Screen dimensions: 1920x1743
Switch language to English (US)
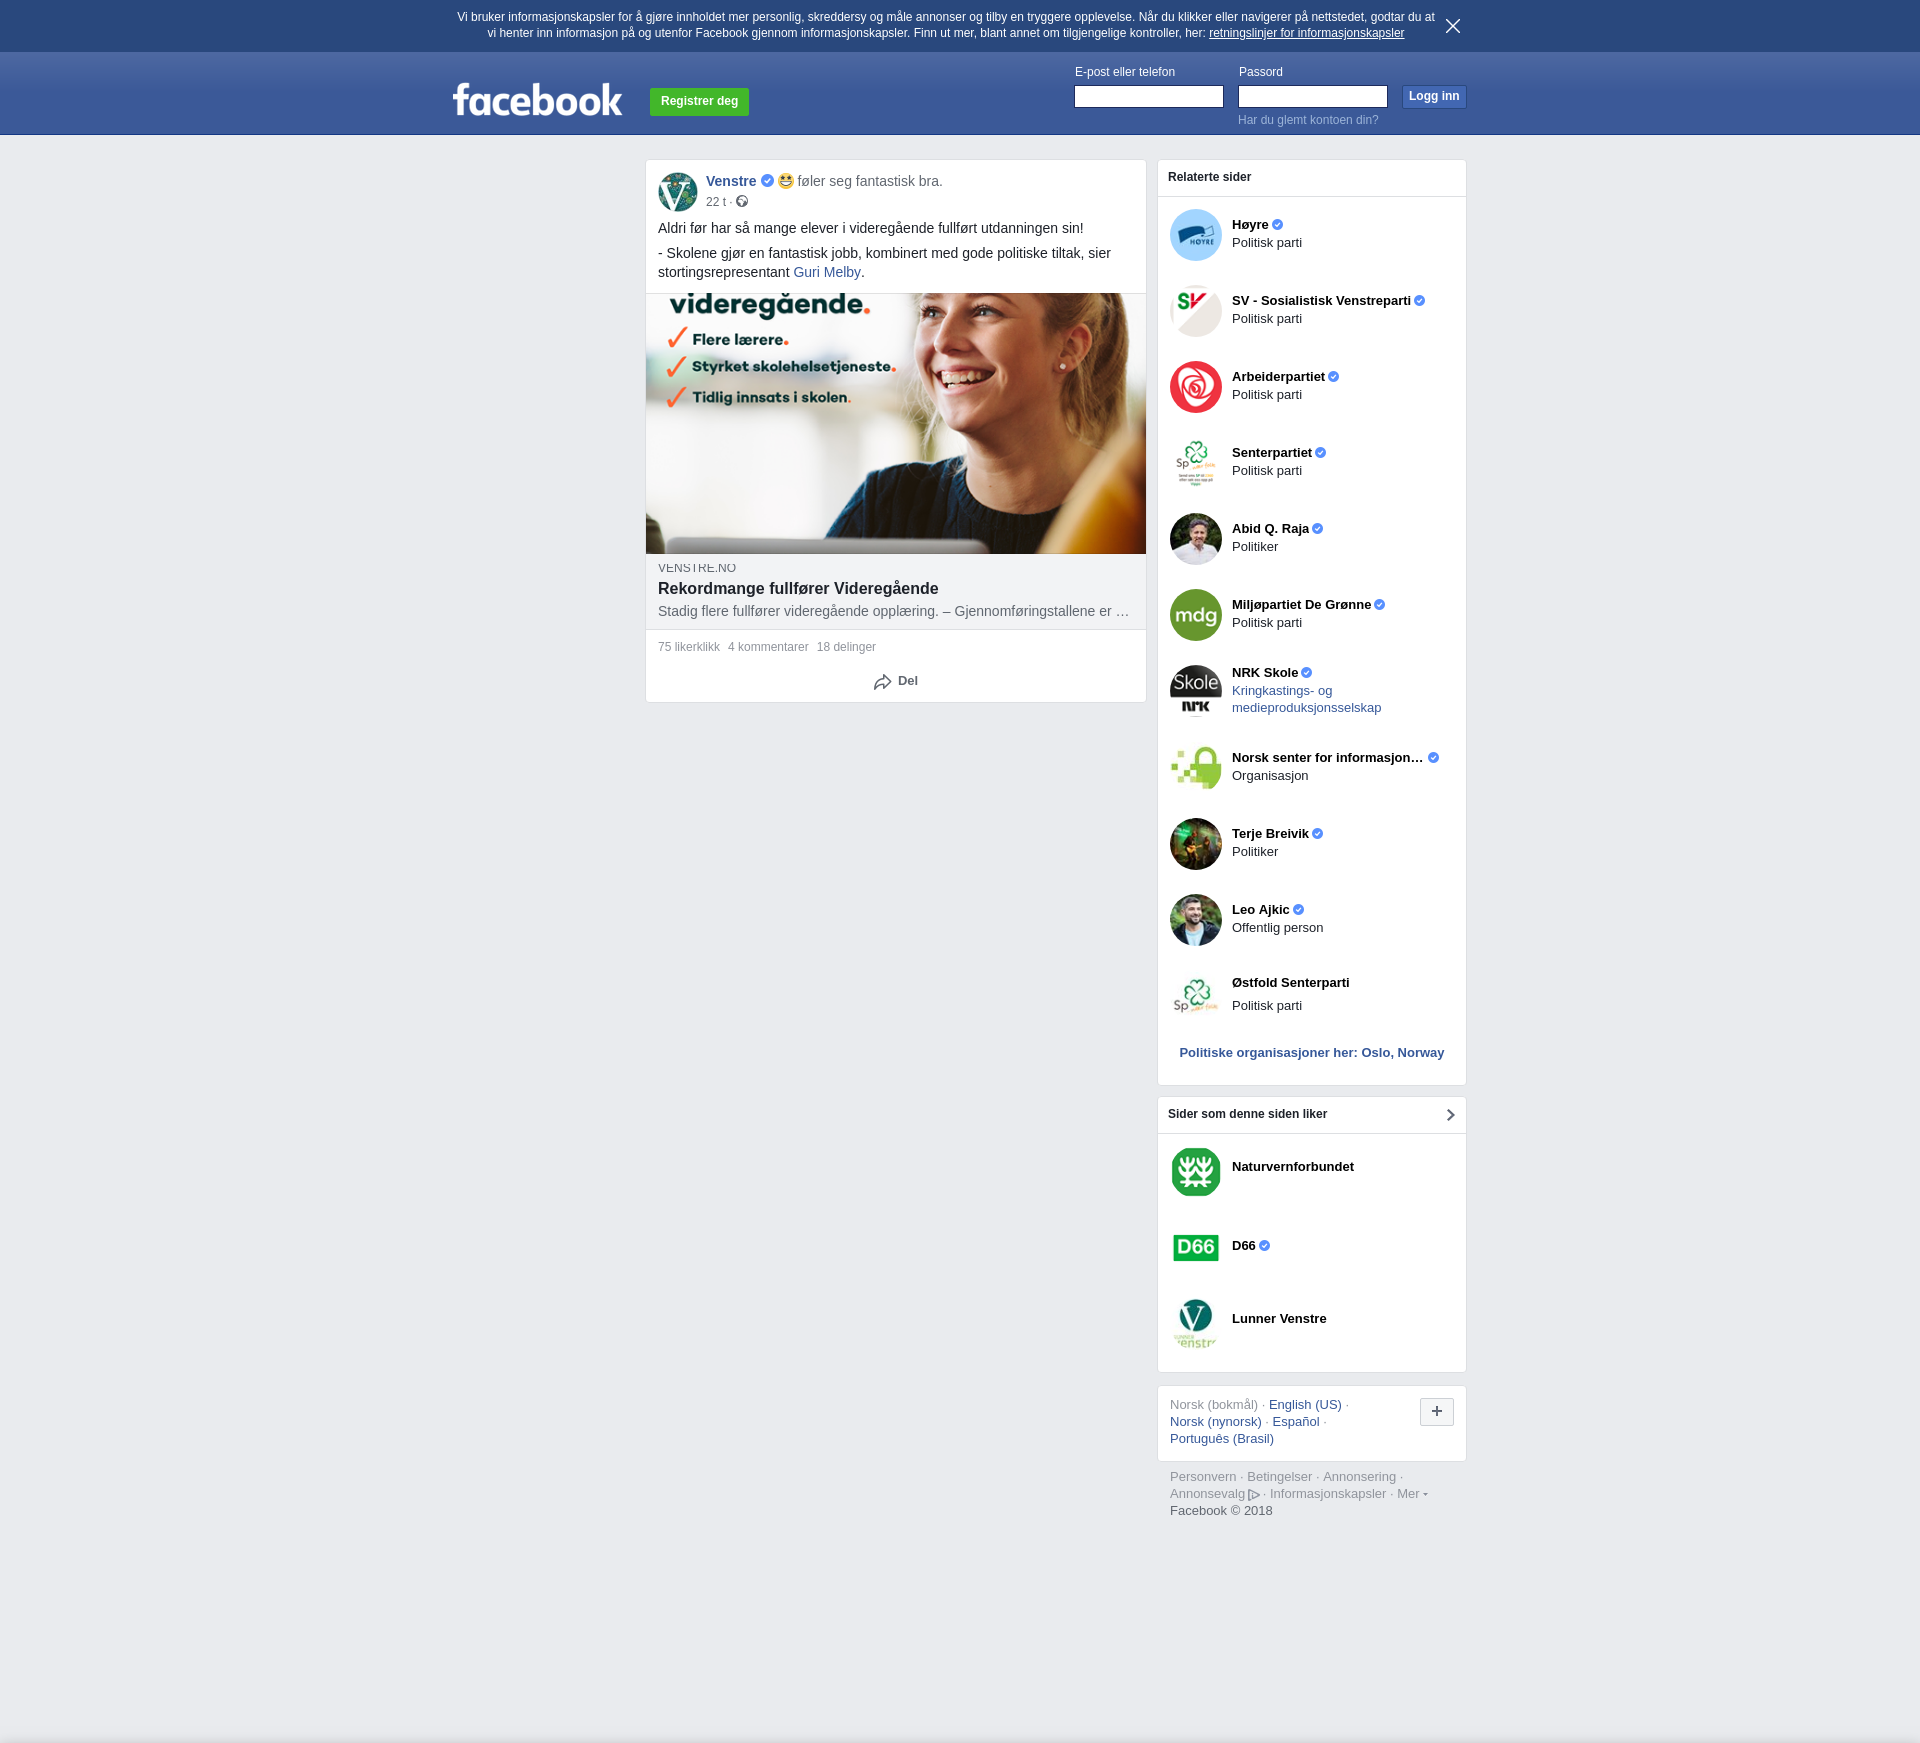[x=1305, y=1405]
